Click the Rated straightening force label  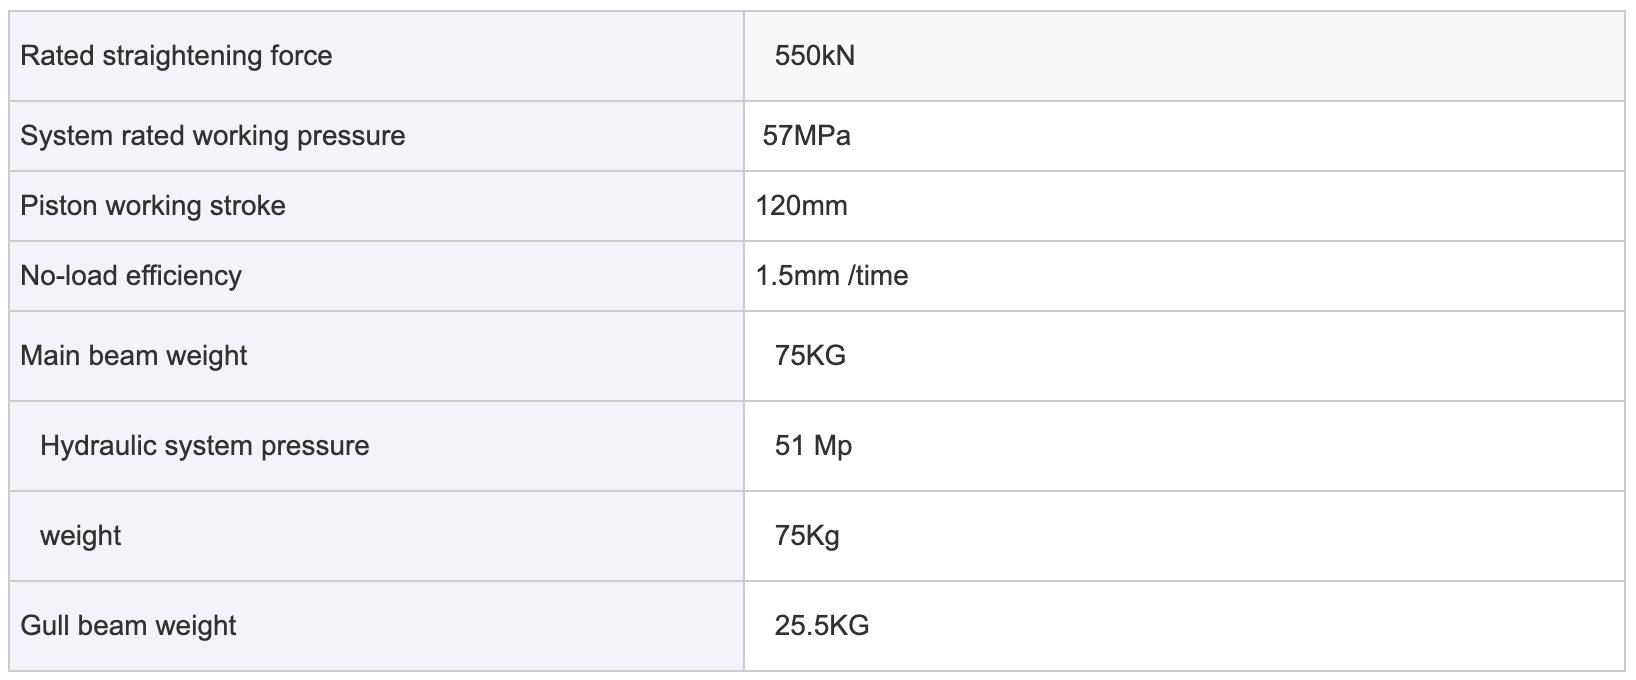pyautogui.click(x=176, y=56)
